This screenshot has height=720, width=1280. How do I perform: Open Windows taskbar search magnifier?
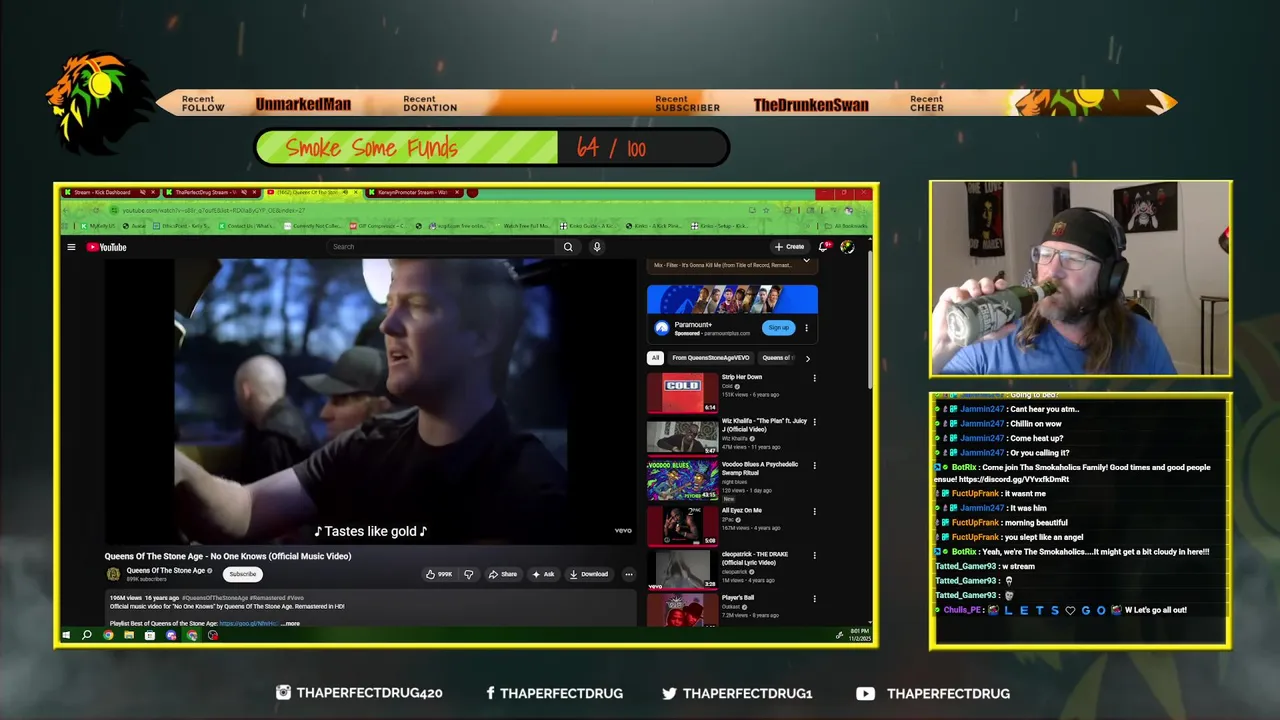[87, 635]
